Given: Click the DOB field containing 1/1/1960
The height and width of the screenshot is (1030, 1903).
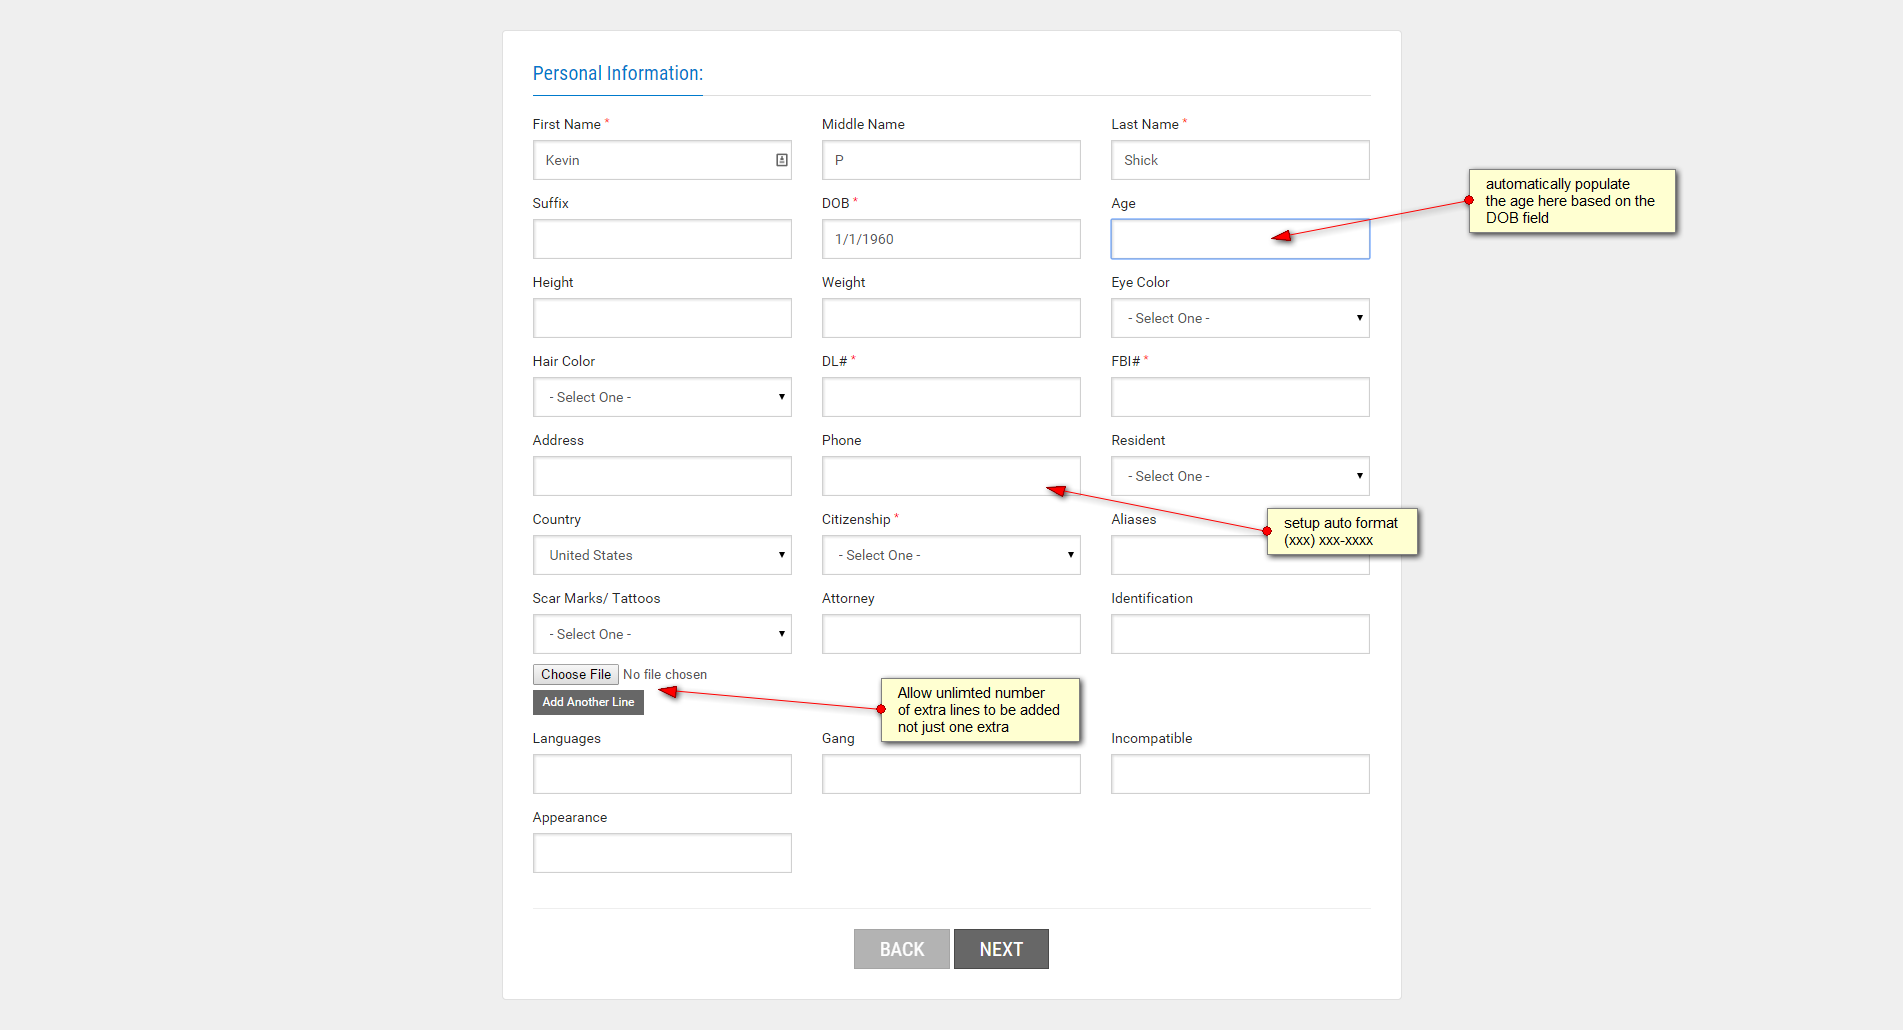Looking at the screenshot, I should pyautogui.click(x=950, y=239).
